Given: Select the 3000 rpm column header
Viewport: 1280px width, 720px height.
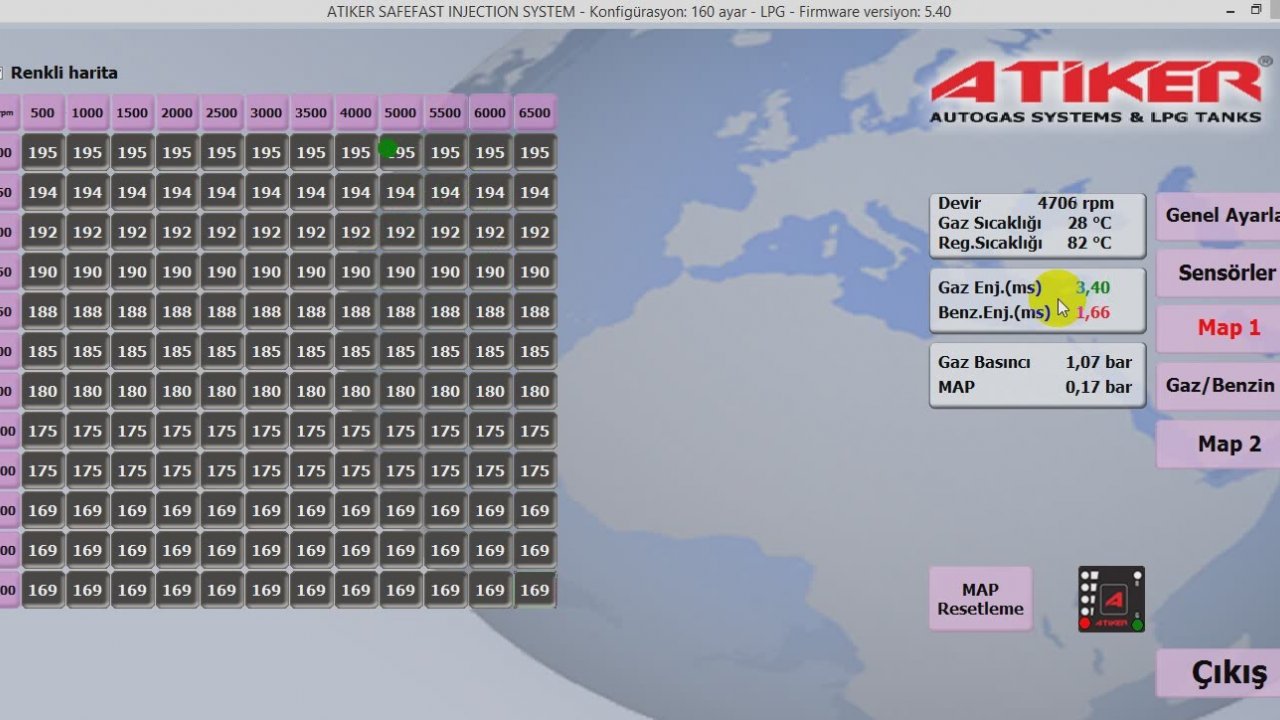Looking at the screenshot, I should (x=266, y=113).
